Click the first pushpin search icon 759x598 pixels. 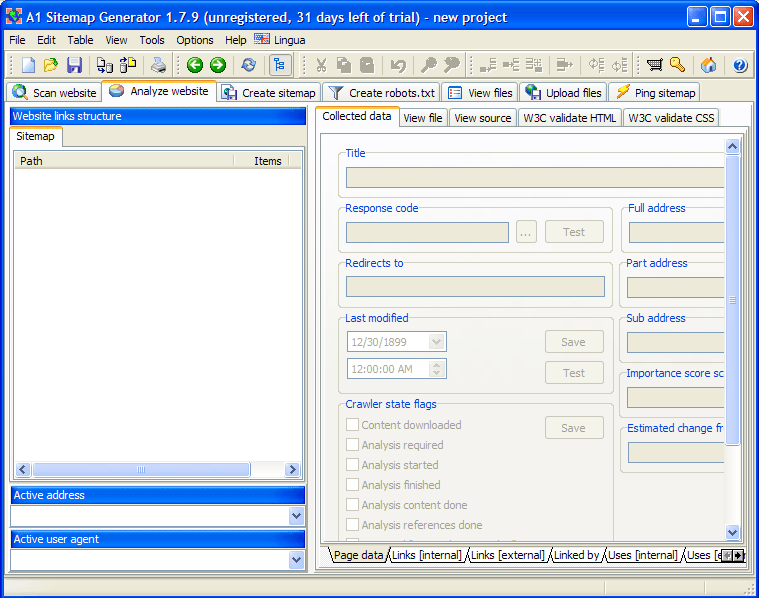[x=428, y=65]
